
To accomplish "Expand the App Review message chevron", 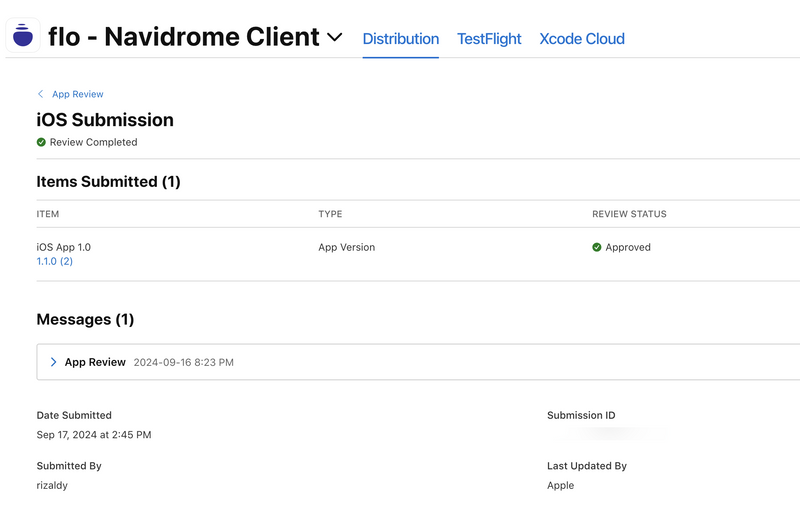I will [53, 362].
